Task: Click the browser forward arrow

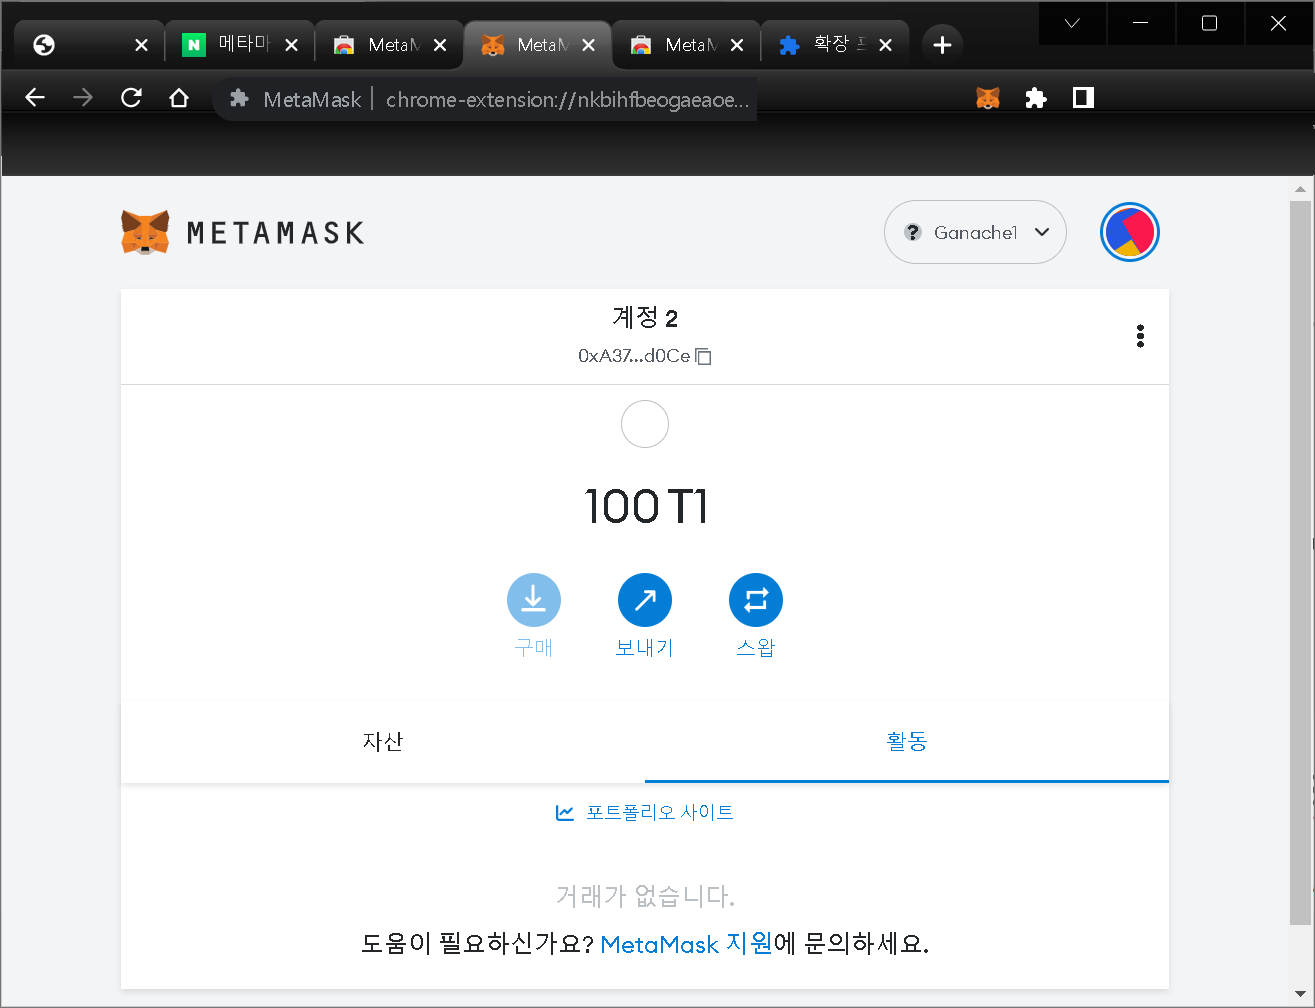Action: [83, 97]
